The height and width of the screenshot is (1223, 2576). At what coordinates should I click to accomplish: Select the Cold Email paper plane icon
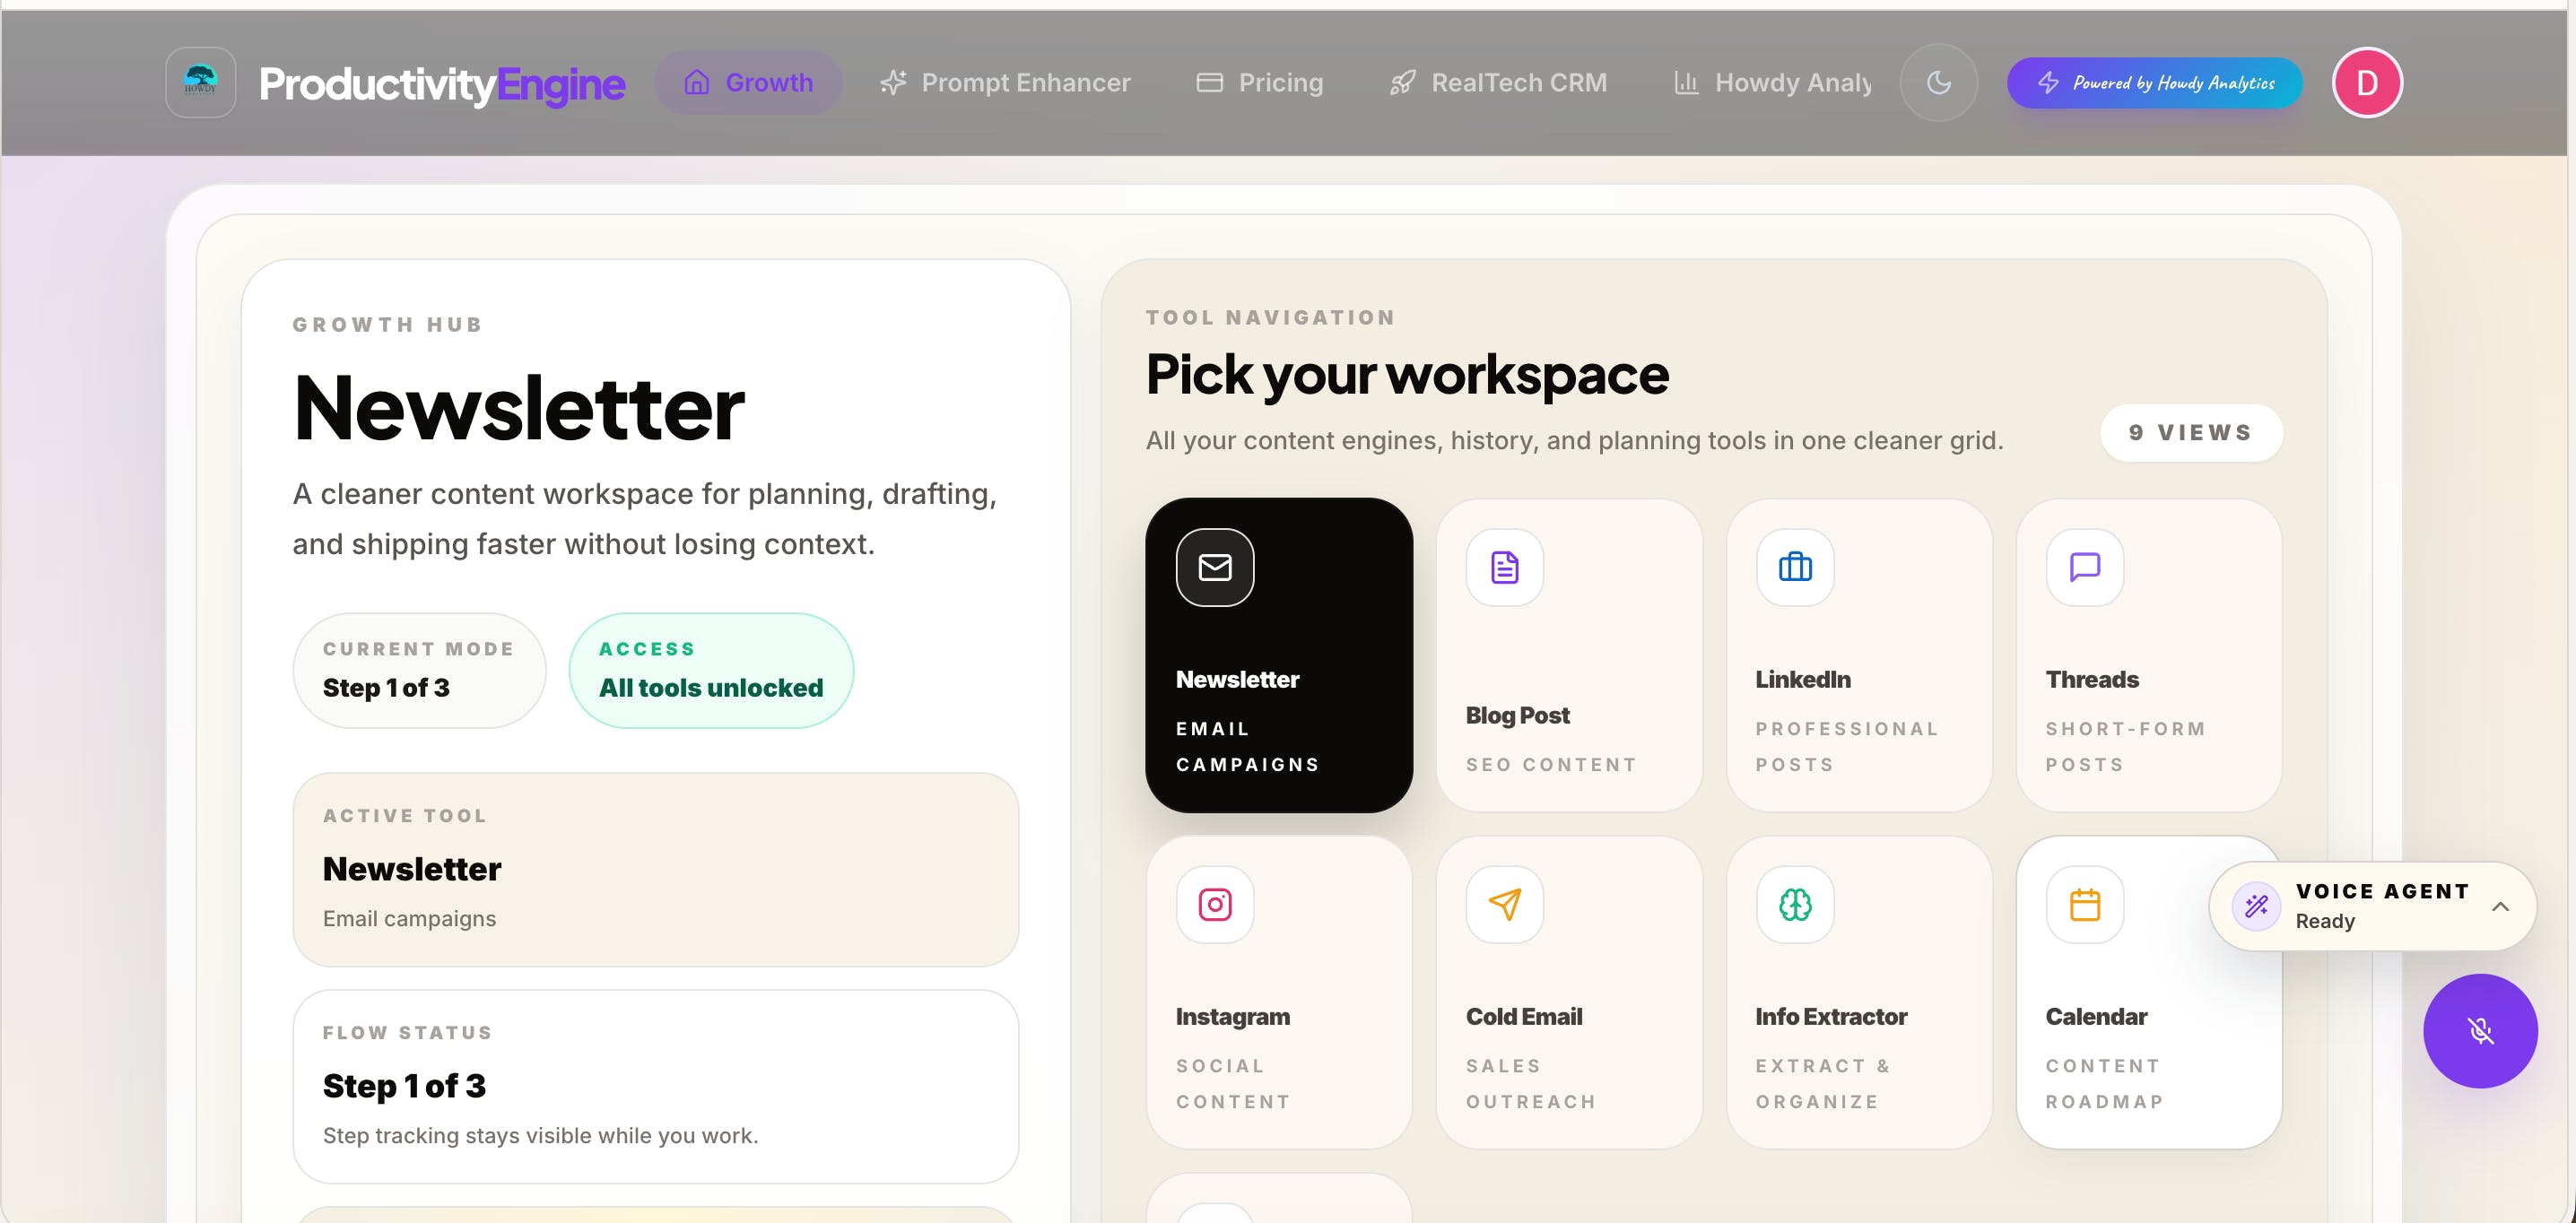click(1504, 904)
